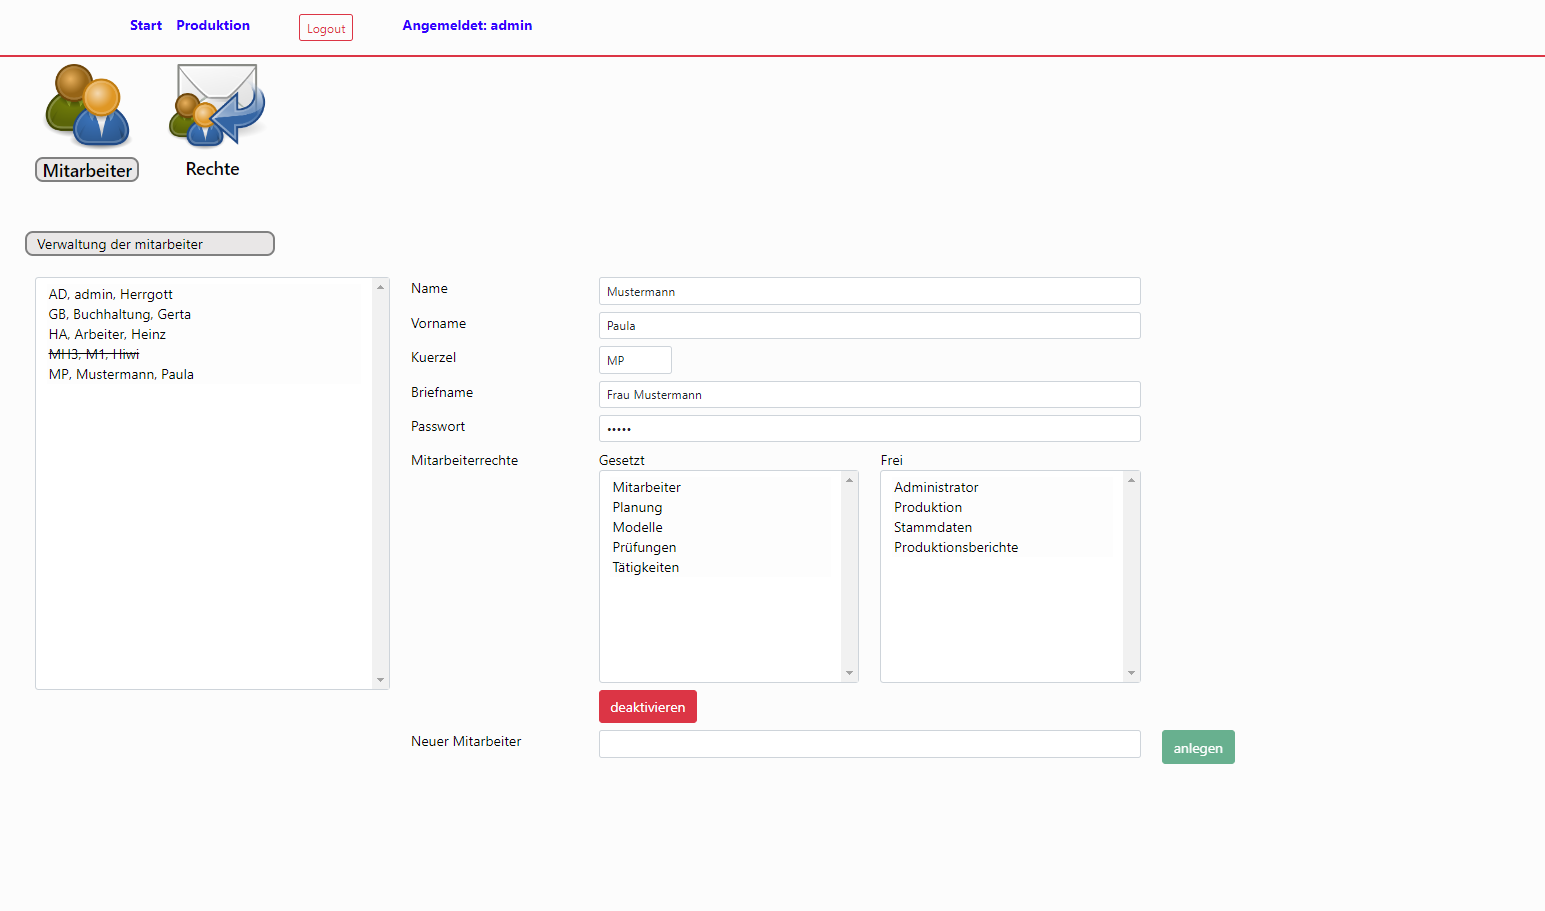Screen dimensions: 1545x911
Task: Select Administrator in the Frei list
Action: [936, 487]
